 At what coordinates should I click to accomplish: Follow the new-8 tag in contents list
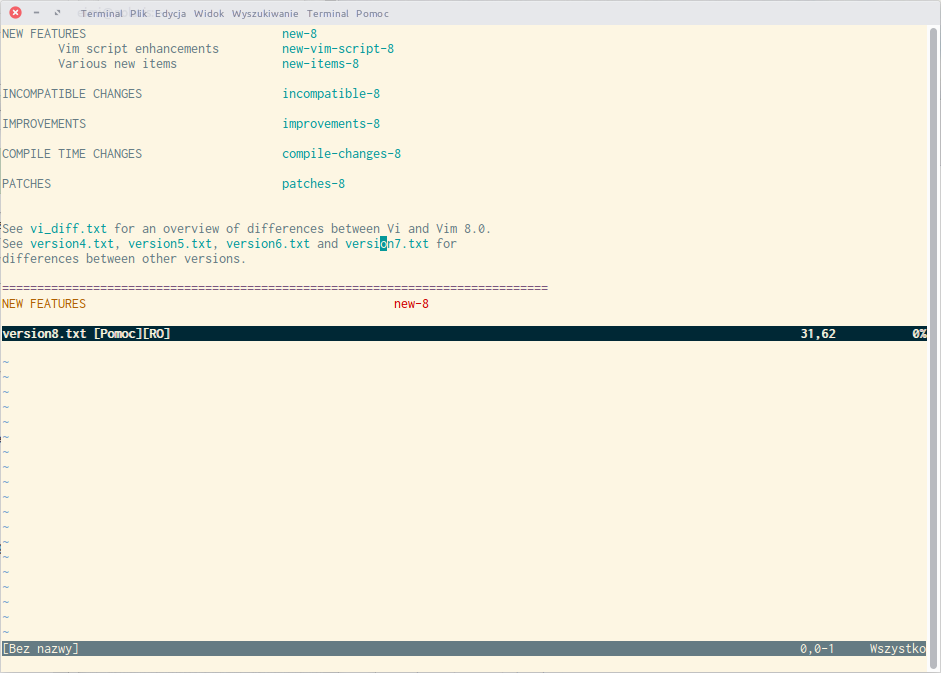pyautogui.click(x=299, y=34)
